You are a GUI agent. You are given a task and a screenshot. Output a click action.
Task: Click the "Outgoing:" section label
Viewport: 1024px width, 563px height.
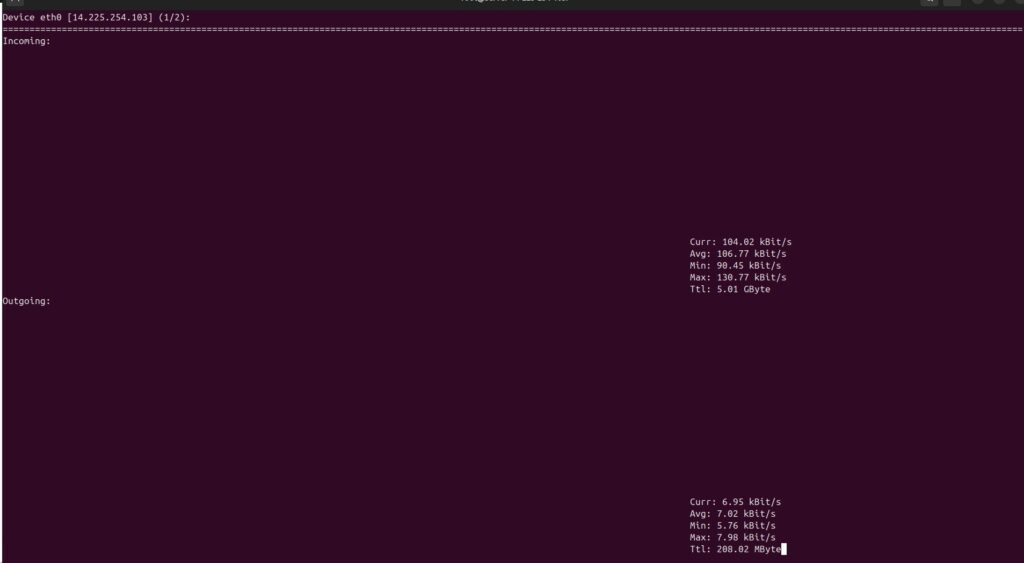27,301
